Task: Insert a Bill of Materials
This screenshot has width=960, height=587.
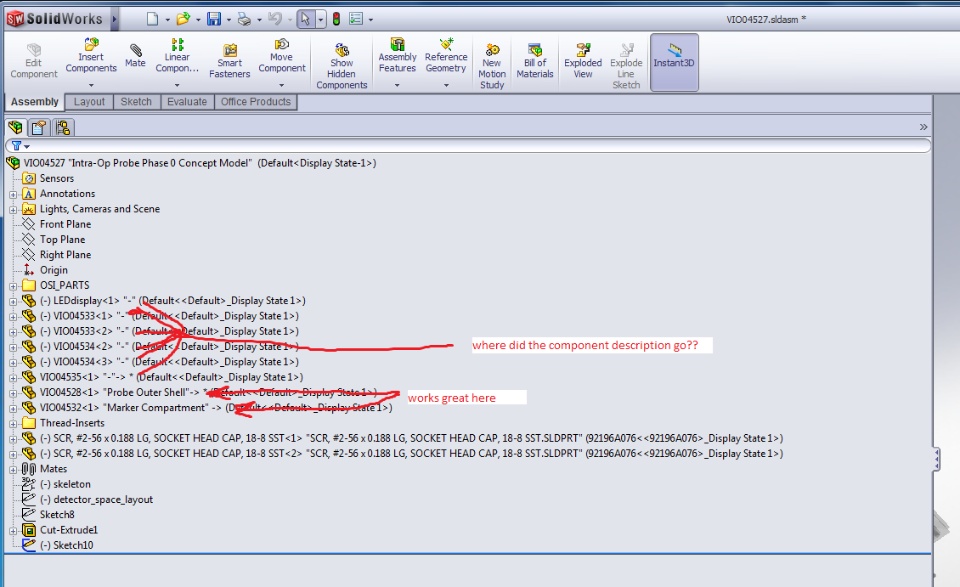Action: point(534,61)
